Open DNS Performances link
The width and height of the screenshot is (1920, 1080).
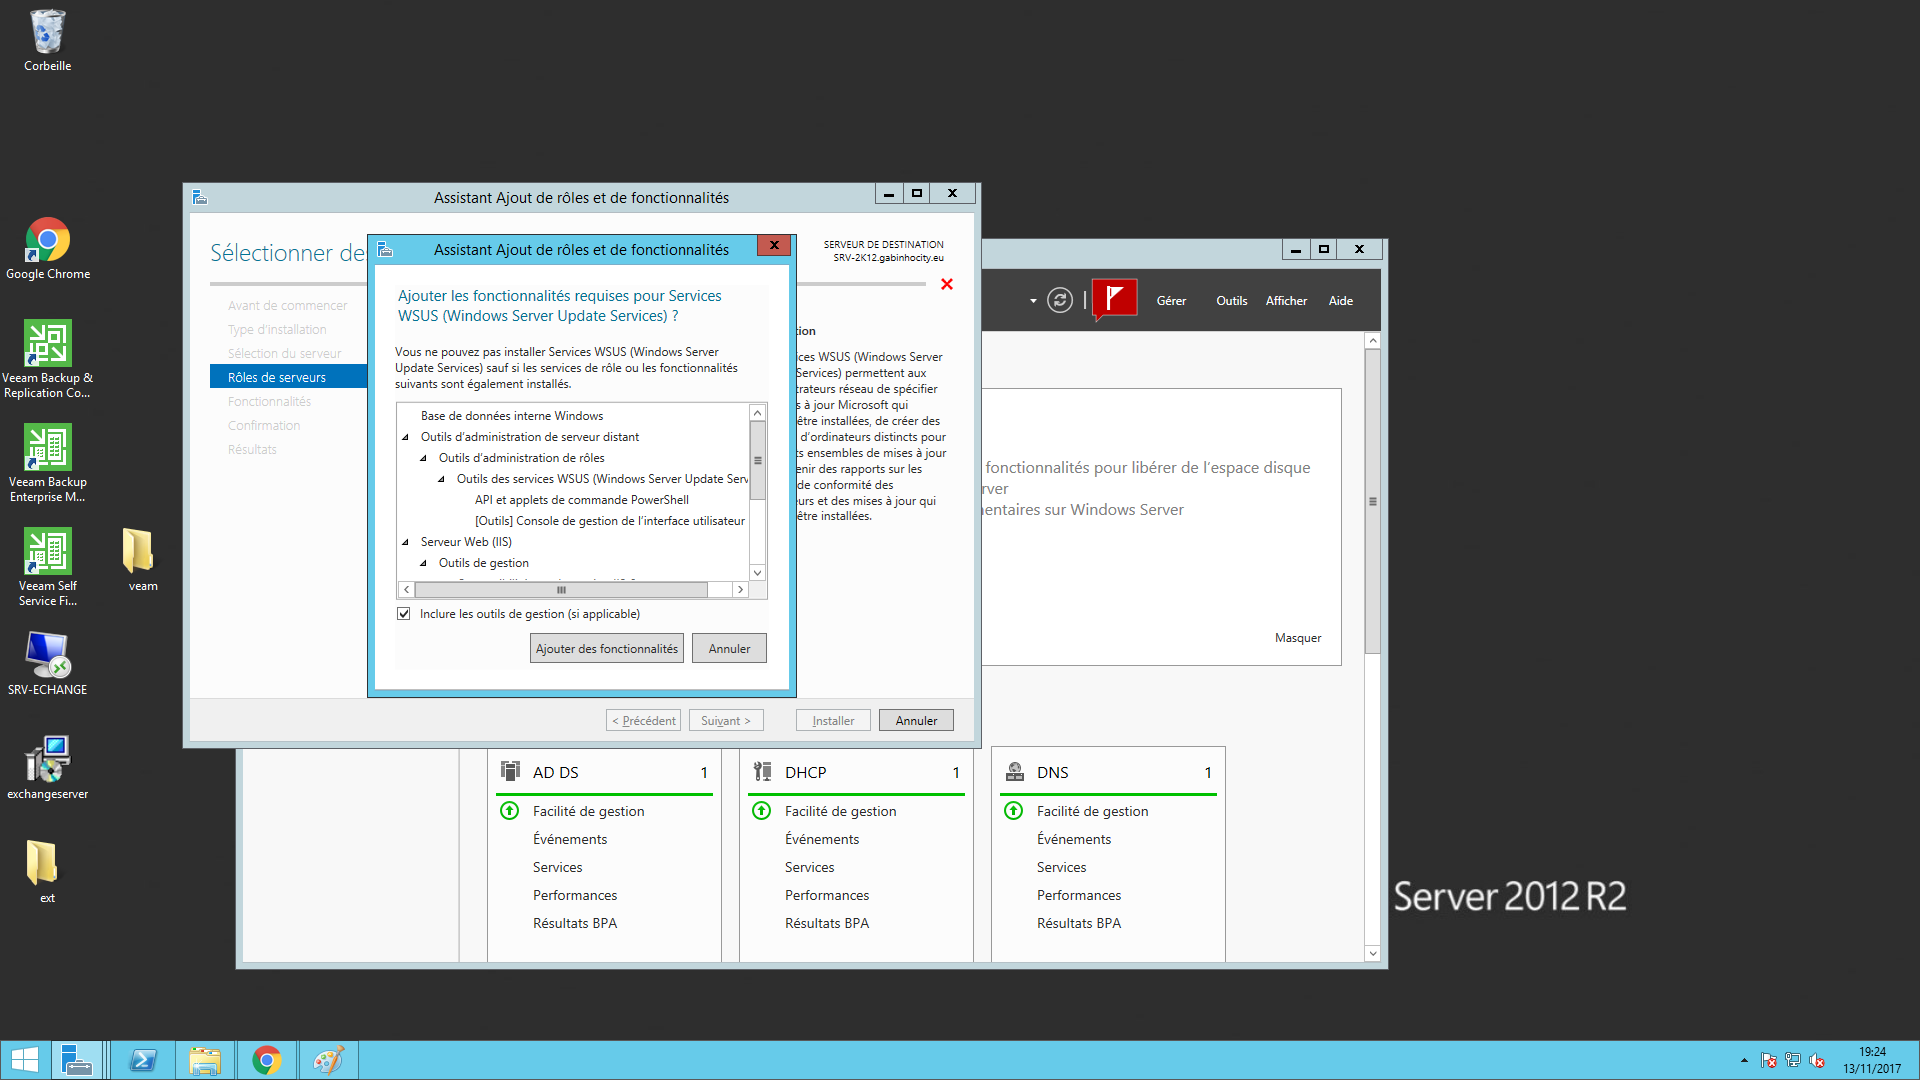(1078, 895)
